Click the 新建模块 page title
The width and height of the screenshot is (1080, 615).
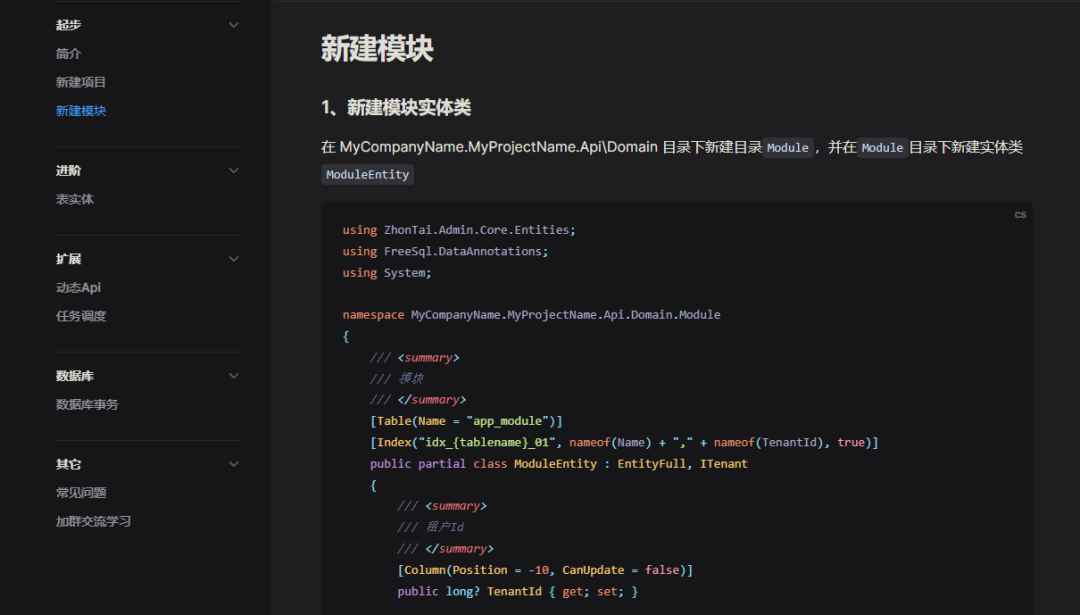pos(377,49)
